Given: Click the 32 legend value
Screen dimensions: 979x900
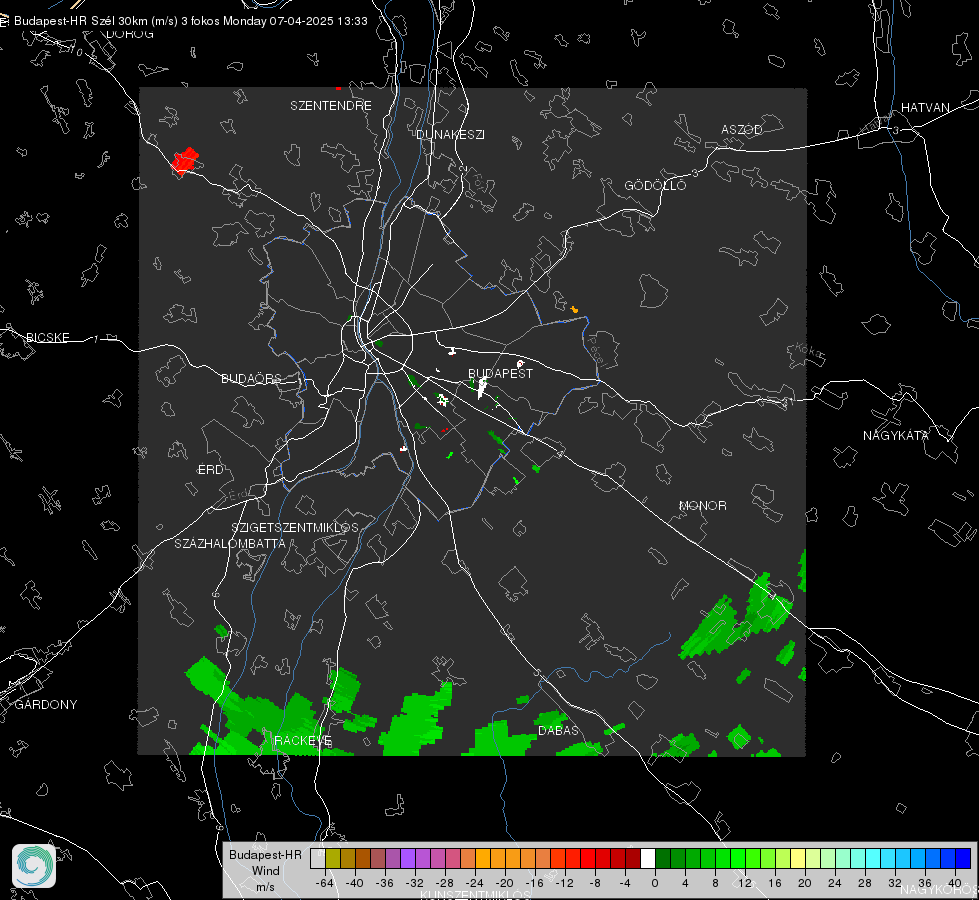Looking at the screenshot, I should [895, 883].
